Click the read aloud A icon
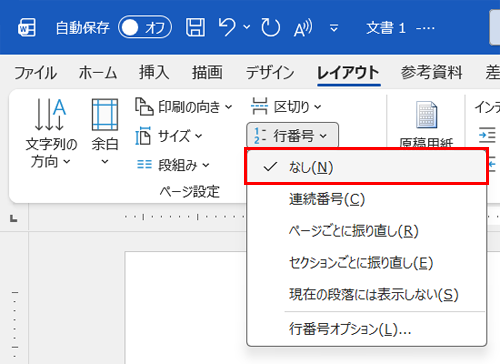The height and width of the screenshot is (364, 500). tap(303, 28)
